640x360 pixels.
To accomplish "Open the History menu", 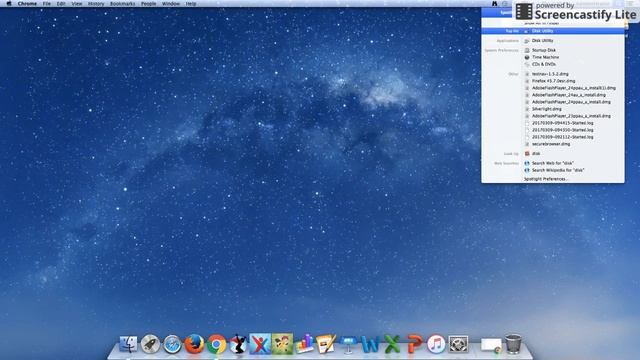I will coord(96,3).
